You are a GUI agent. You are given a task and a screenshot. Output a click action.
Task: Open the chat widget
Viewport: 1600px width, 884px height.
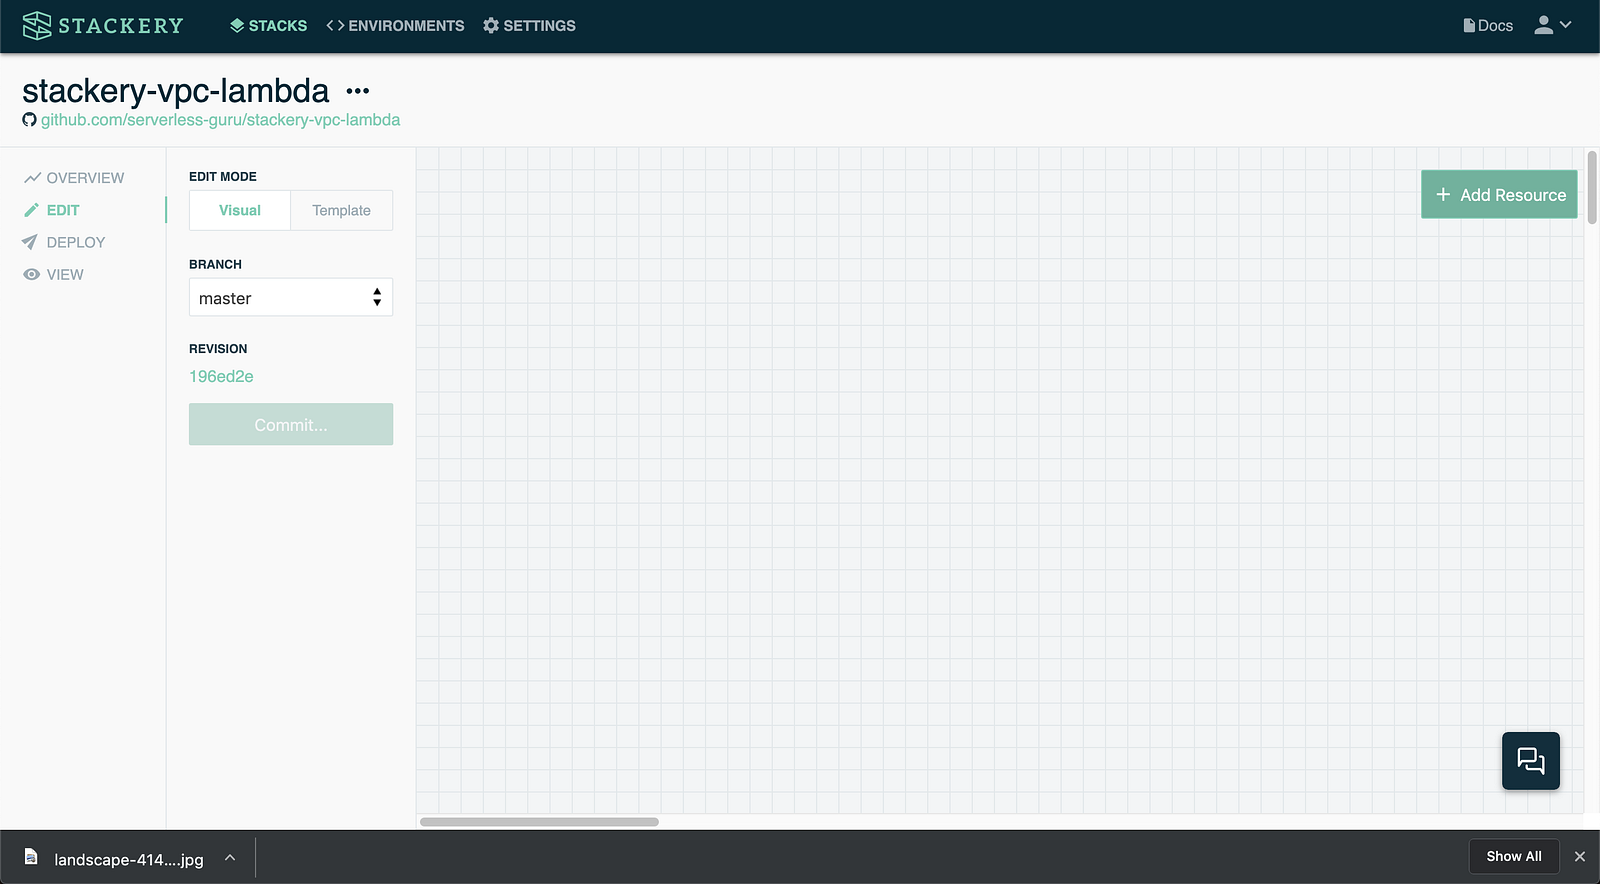(x=1531, y=761)
